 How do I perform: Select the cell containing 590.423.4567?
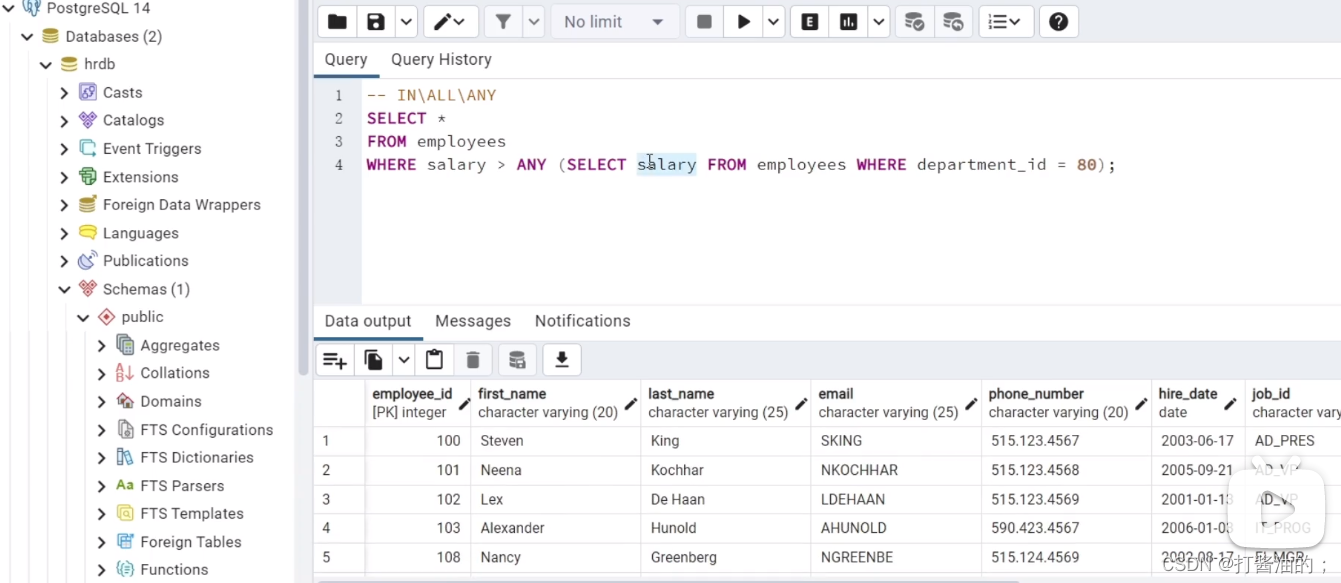pos(1066,528)
